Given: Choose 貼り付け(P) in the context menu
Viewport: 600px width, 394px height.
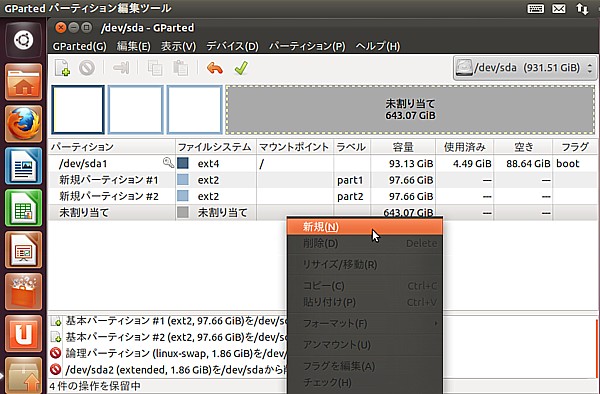Looking at the screenshot, I should [365, 302].
